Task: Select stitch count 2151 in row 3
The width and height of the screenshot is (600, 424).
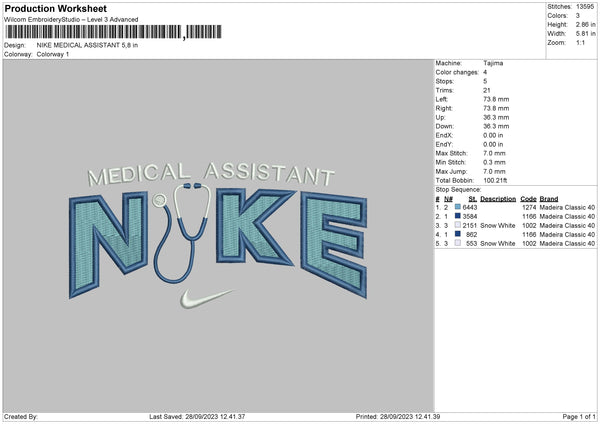Action: coord(470,225)
